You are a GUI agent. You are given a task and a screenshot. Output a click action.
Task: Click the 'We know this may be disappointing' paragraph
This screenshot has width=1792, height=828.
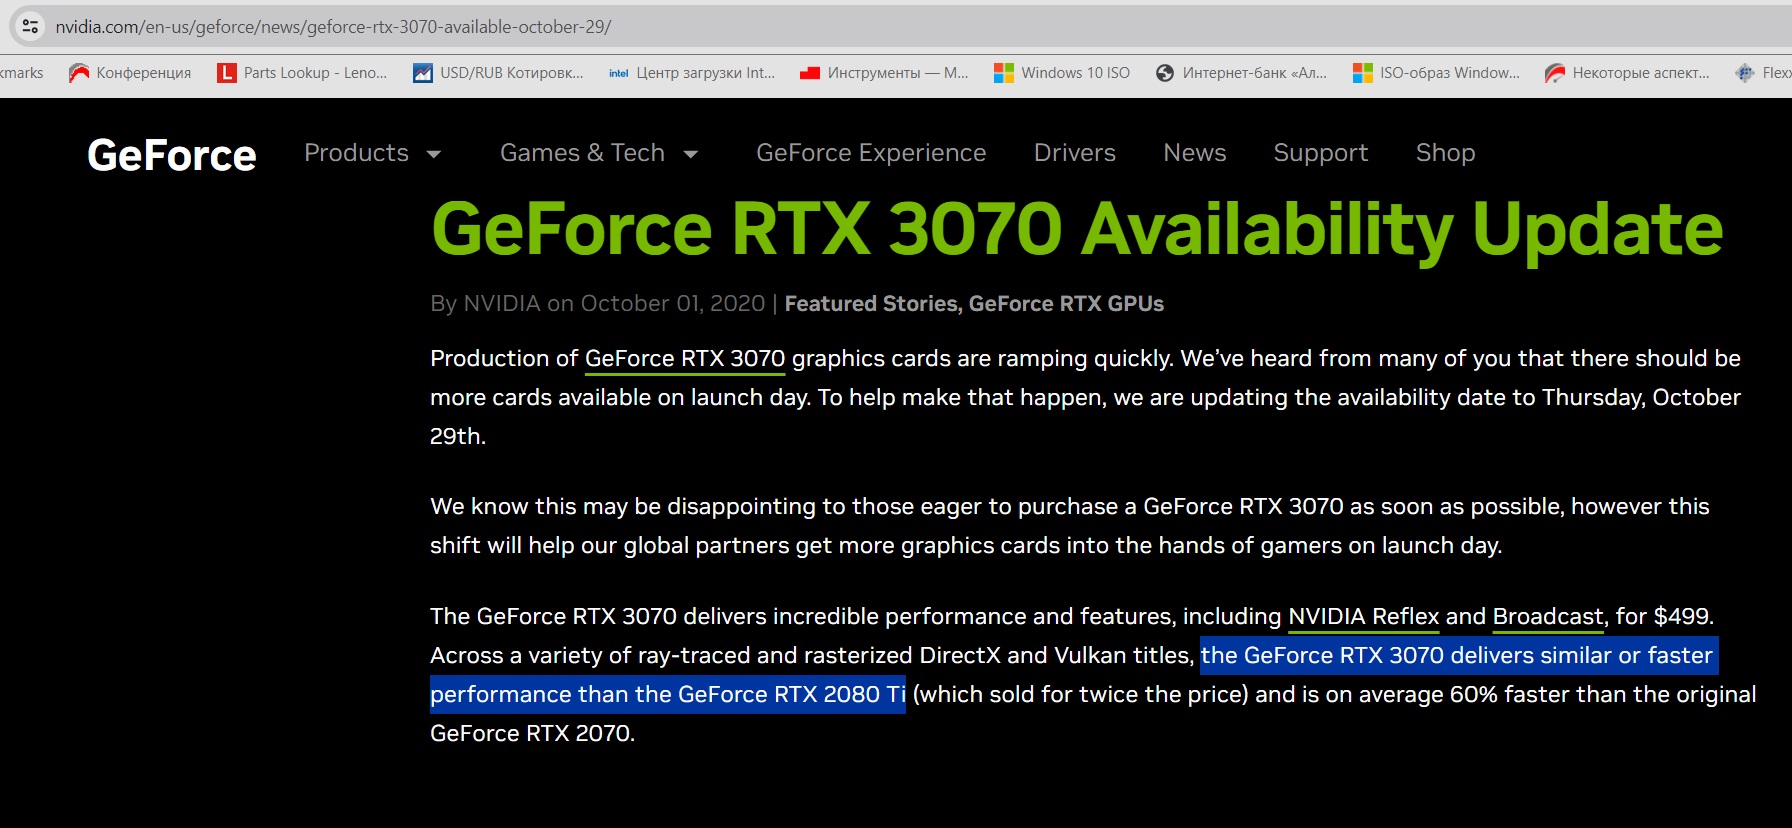pos(1070,526)
